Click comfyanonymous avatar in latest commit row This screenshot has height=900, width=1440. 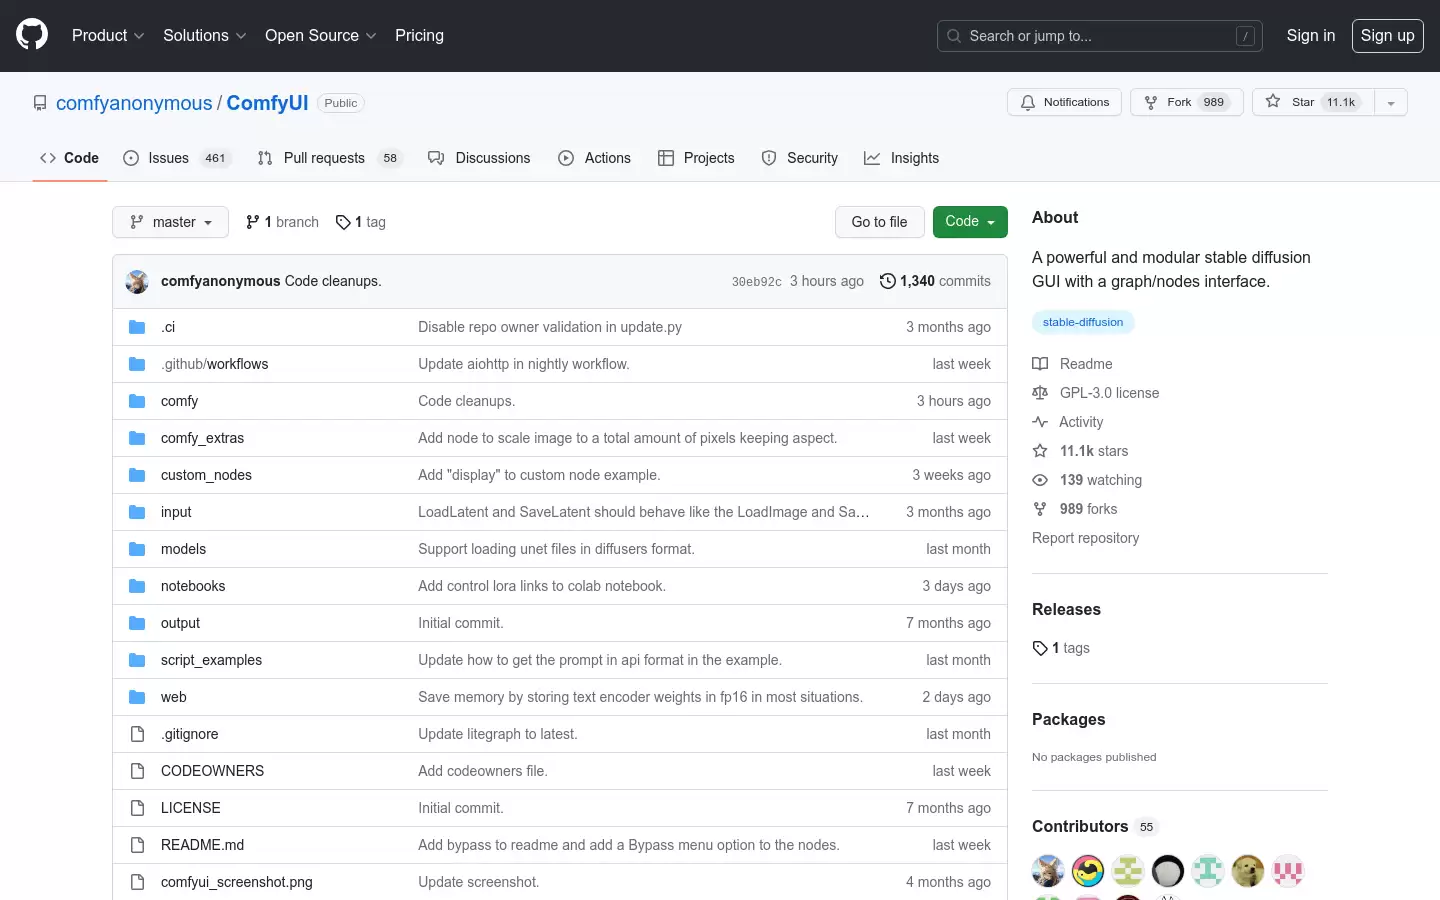point(137,281)
